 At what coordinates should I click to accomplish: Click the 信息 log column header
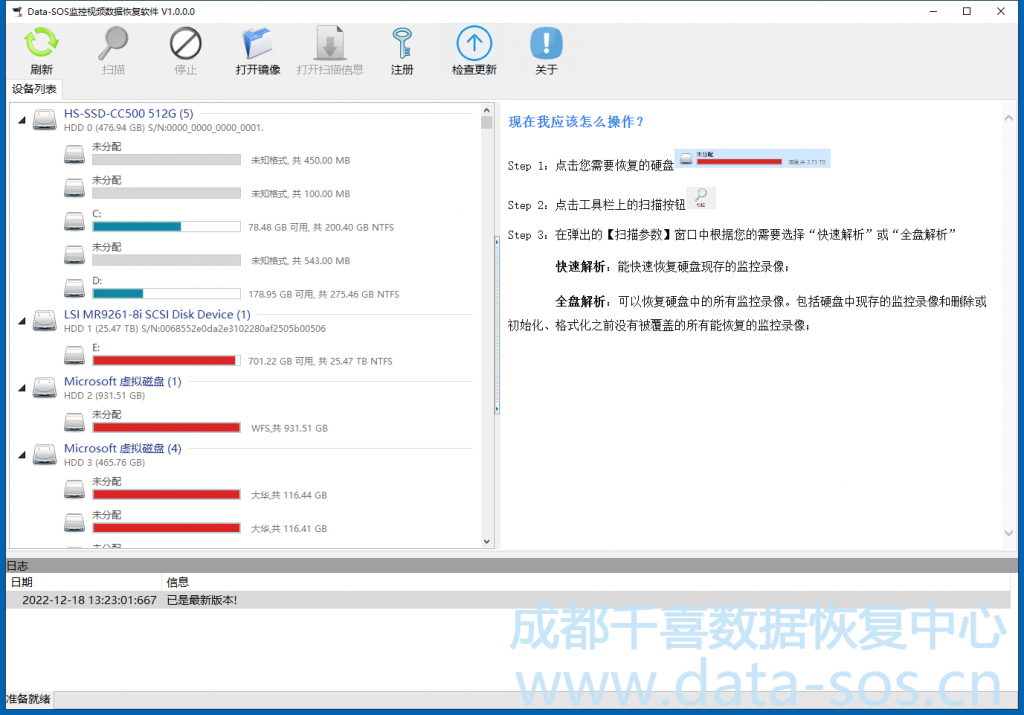click(x=178, y=581)
